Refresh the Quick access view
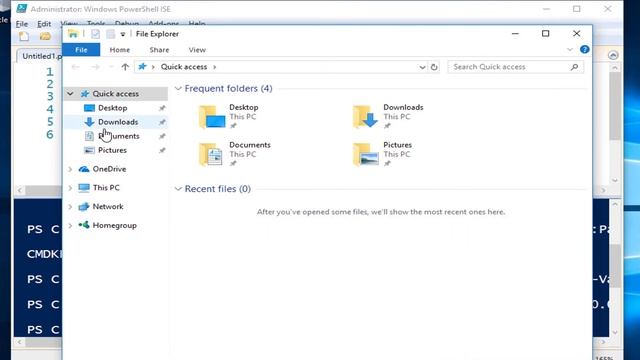This screenshot has height=360, width=640. [434, 67]
